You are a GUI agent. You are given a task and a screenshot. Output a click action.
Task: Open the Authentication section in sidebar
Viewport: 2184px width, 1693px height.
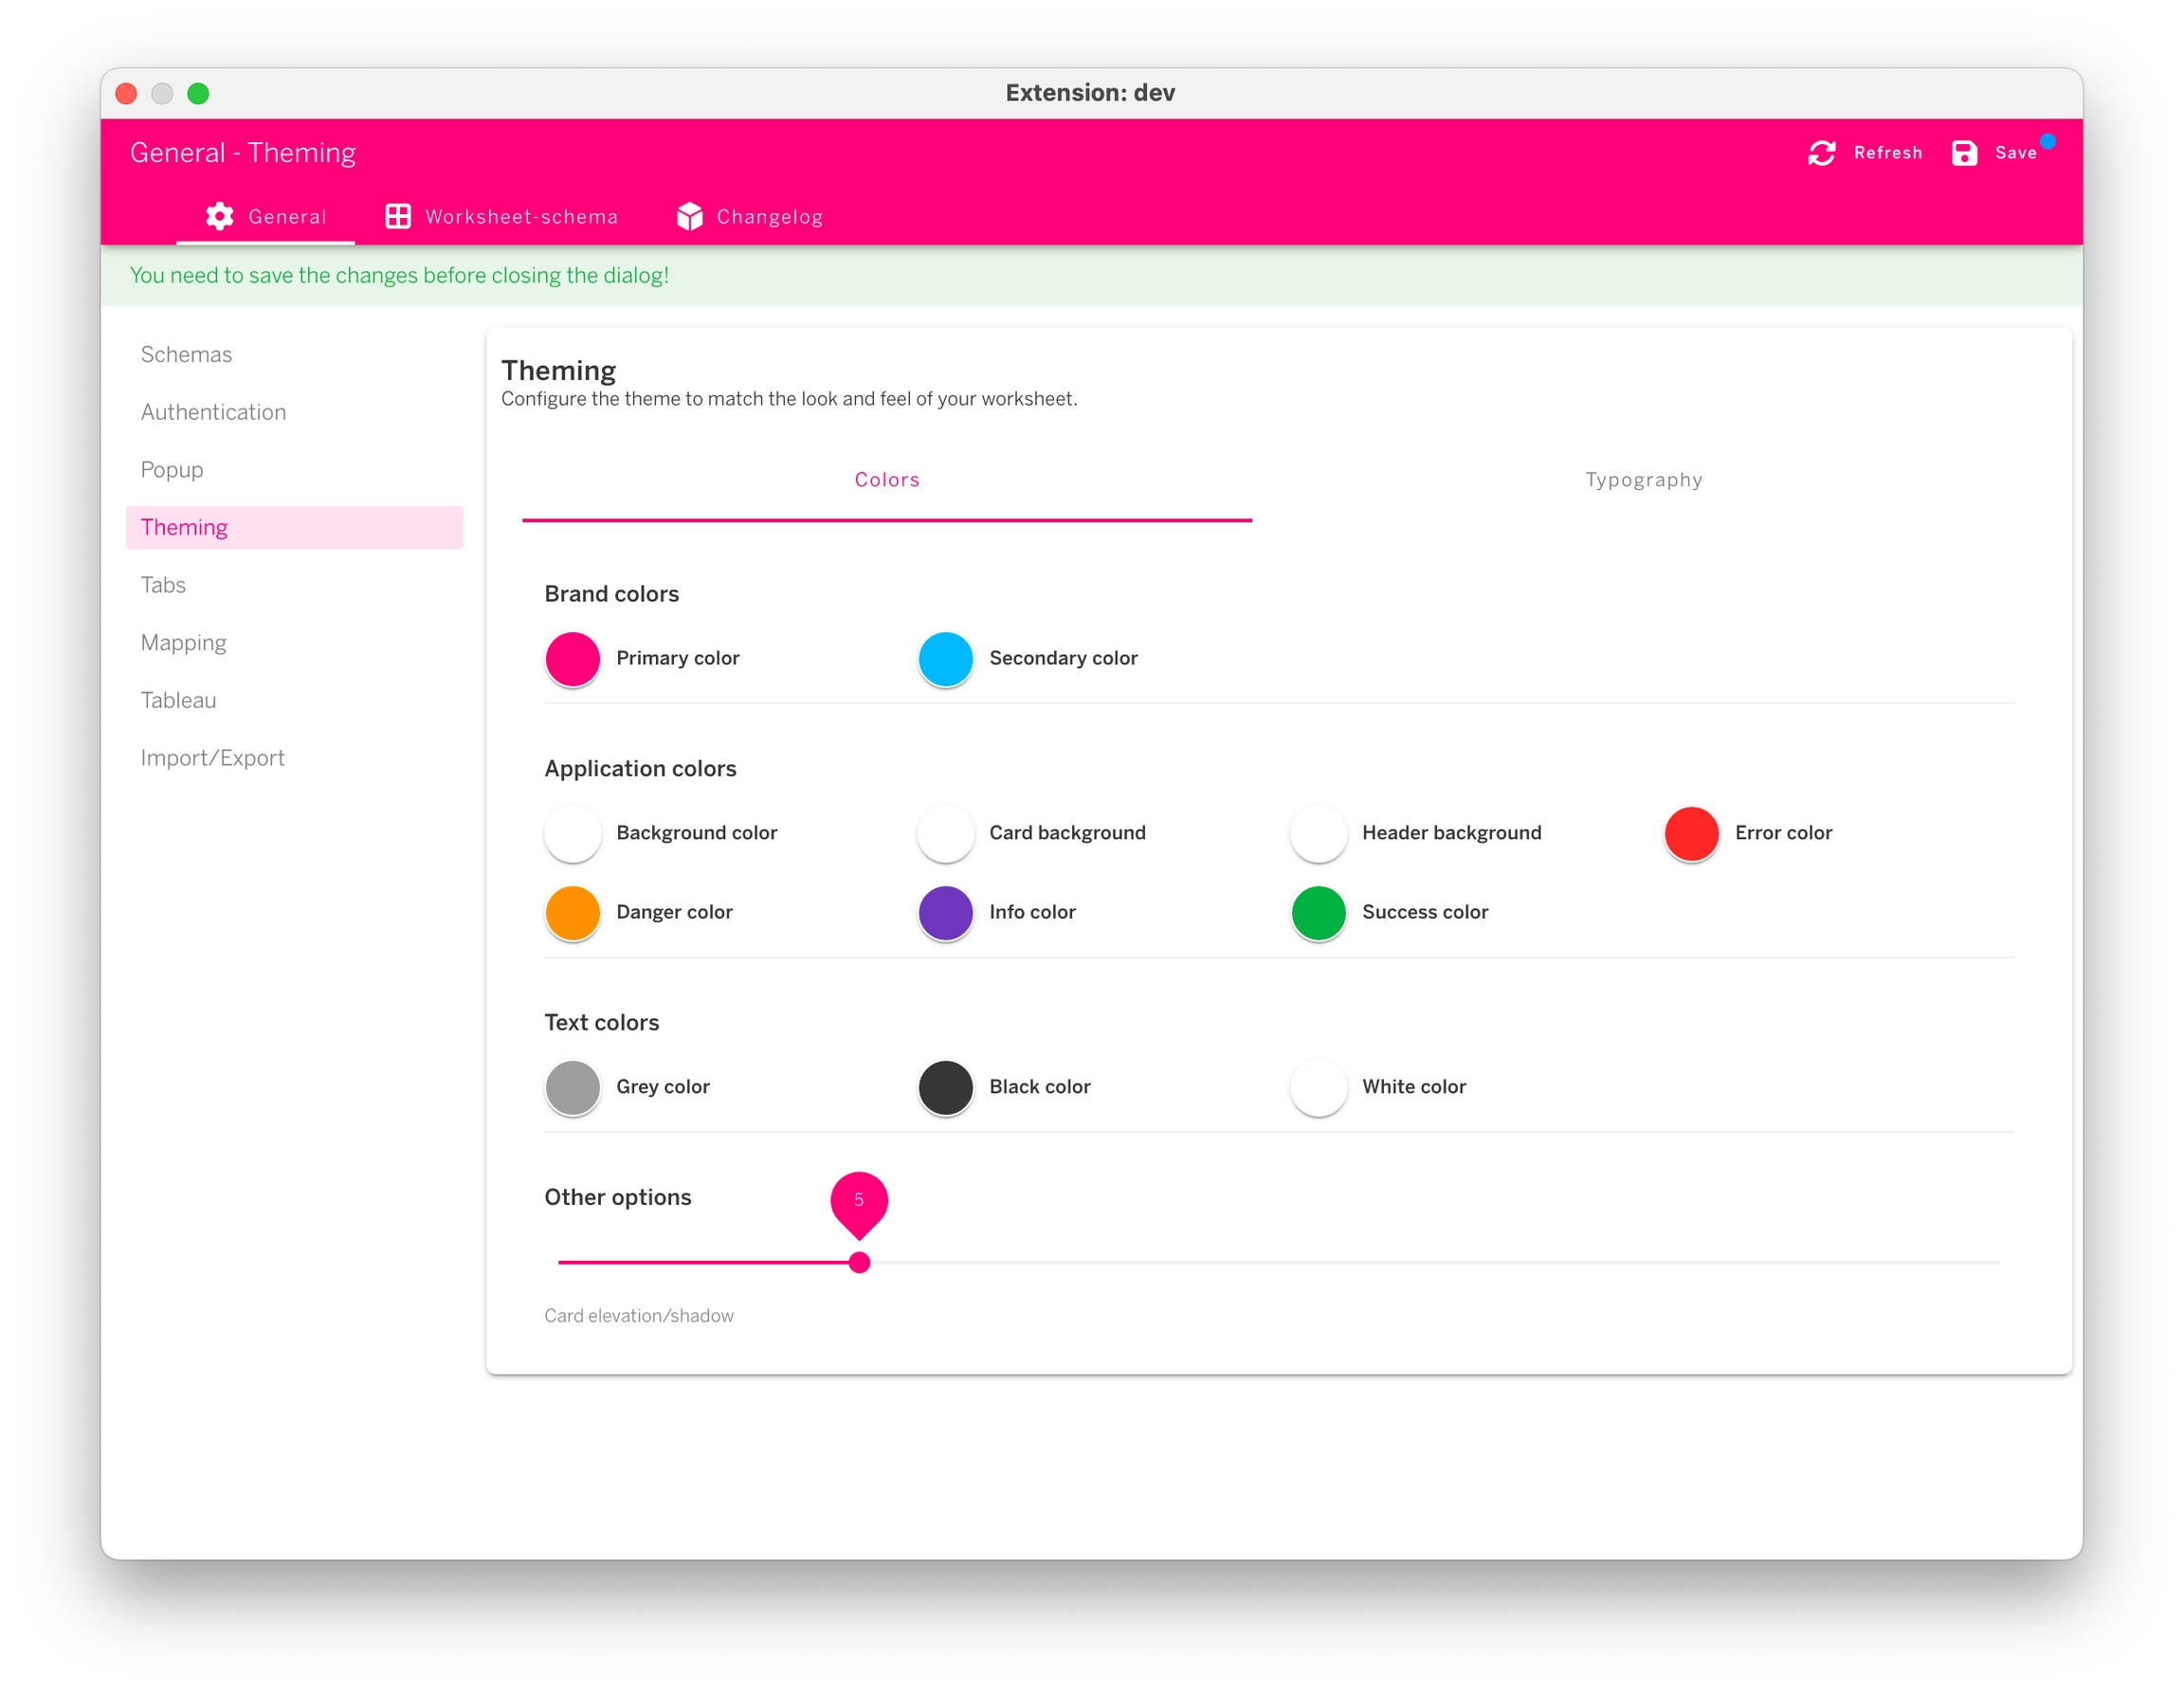tap(213, 412)
